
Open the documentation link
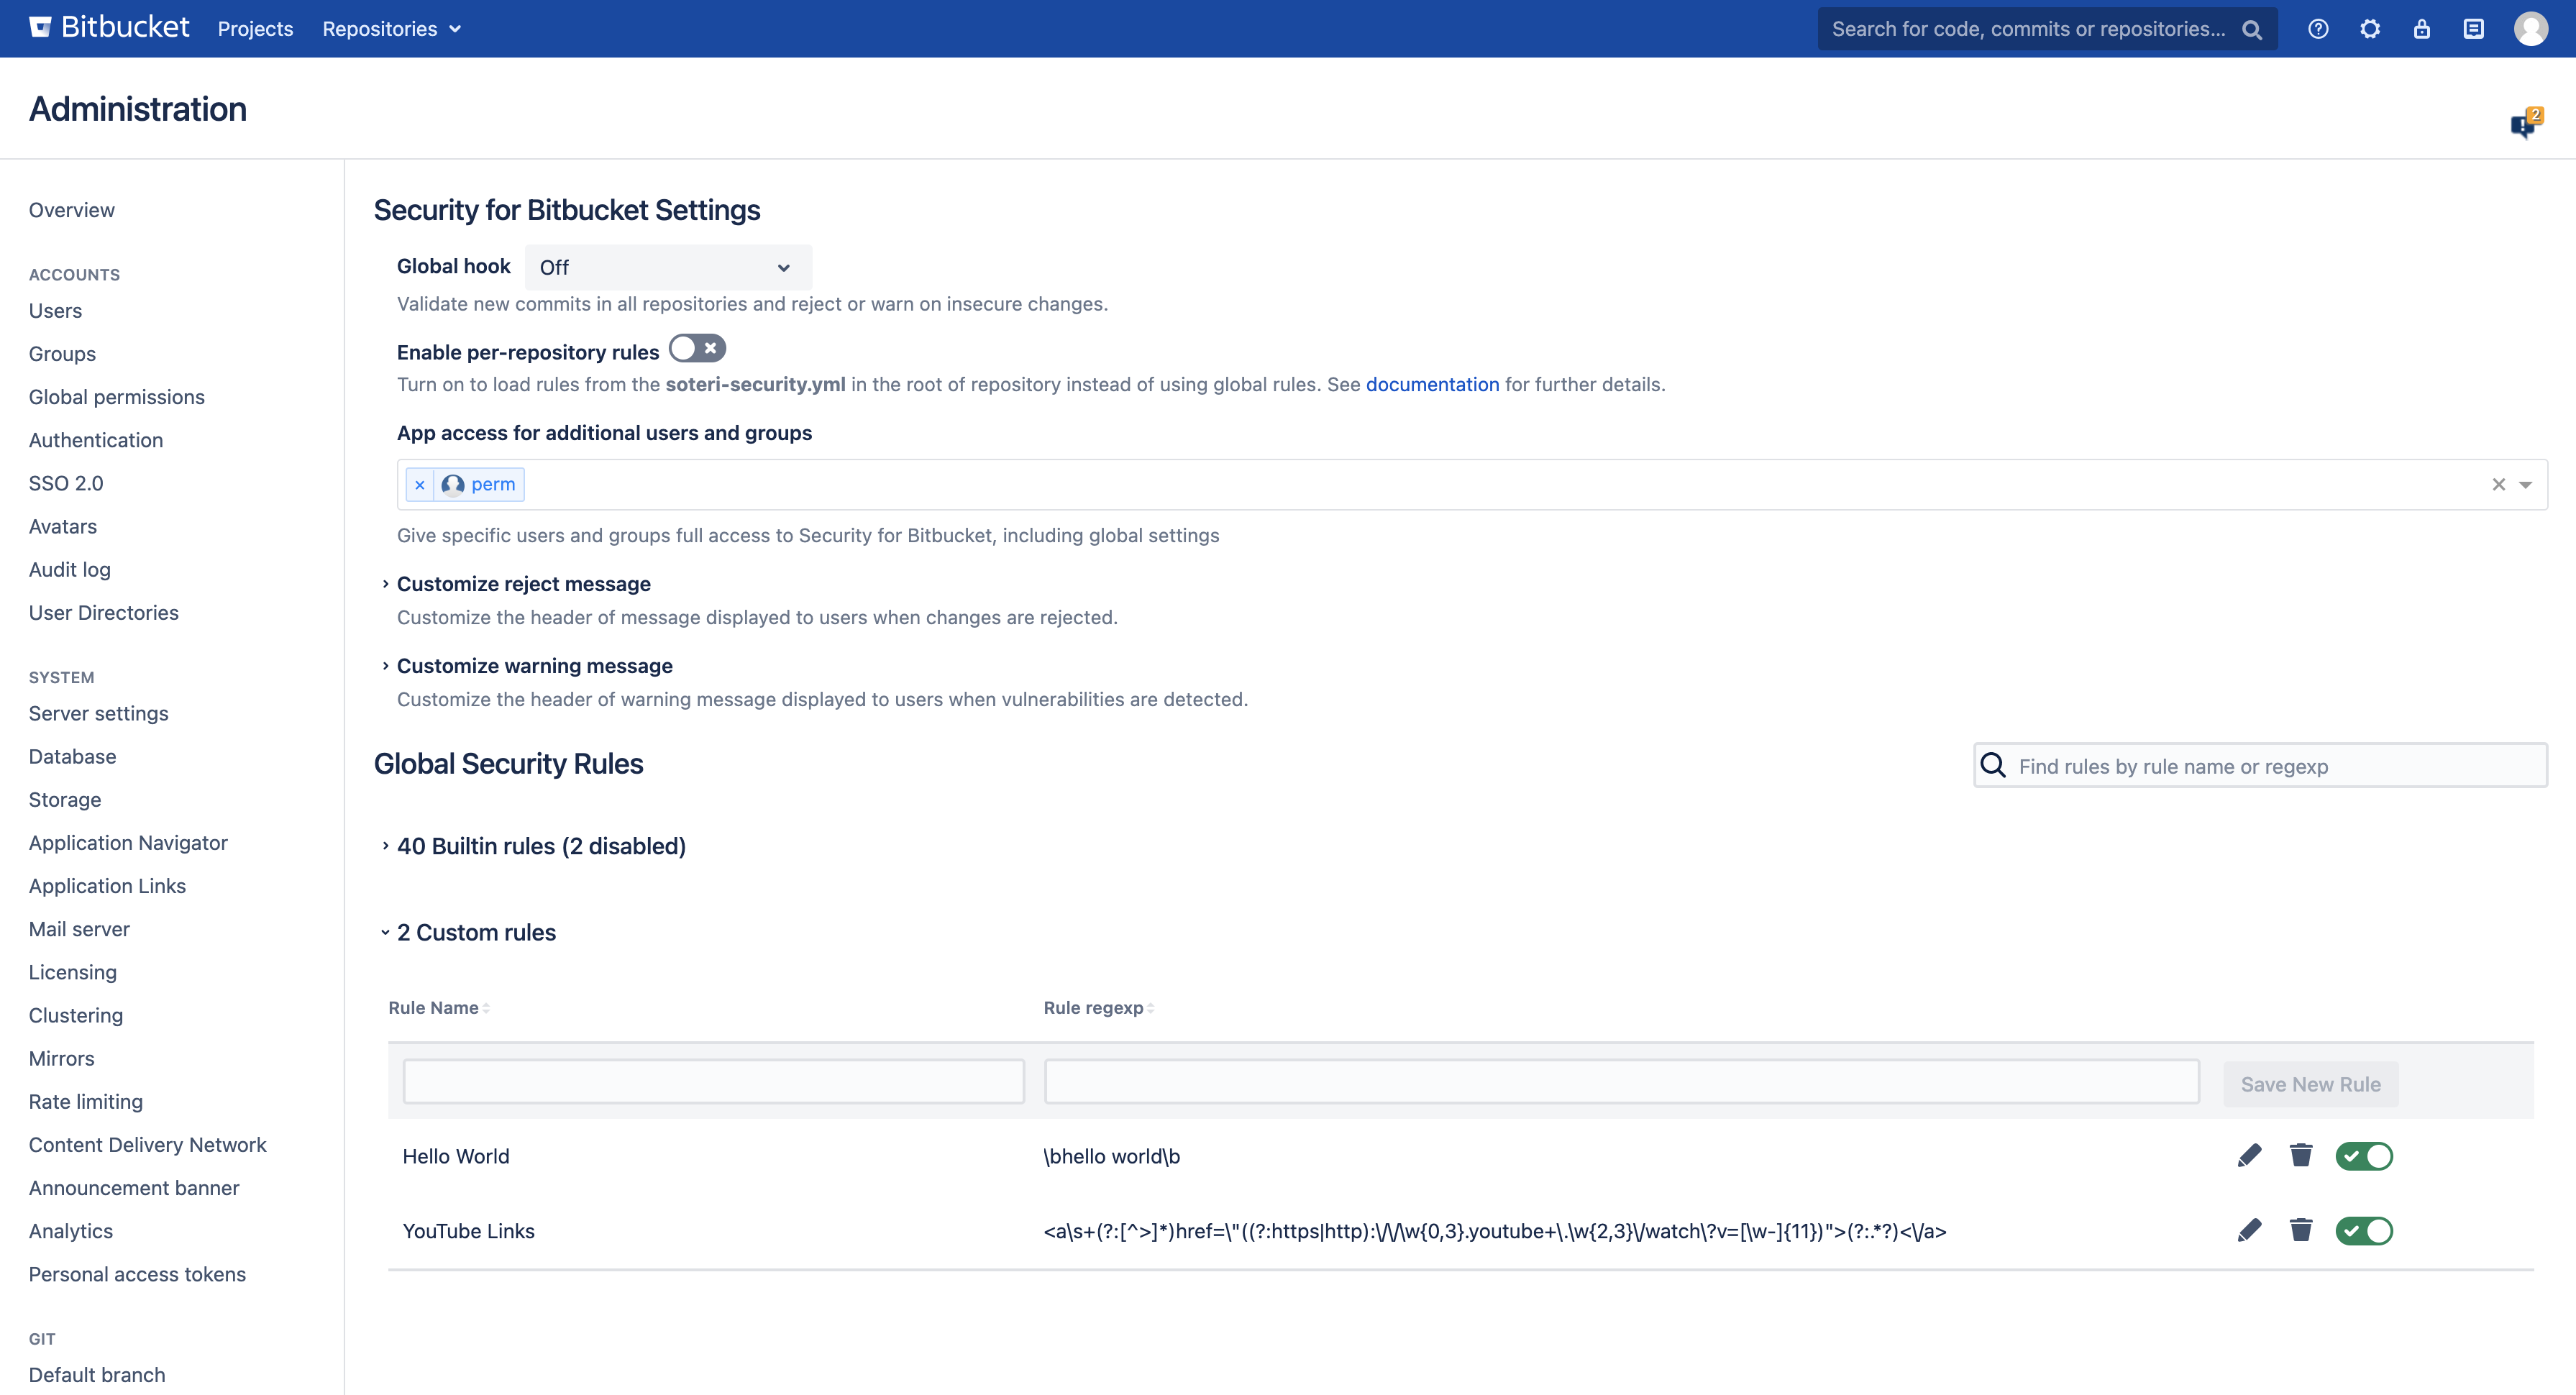pos(1432,385)
